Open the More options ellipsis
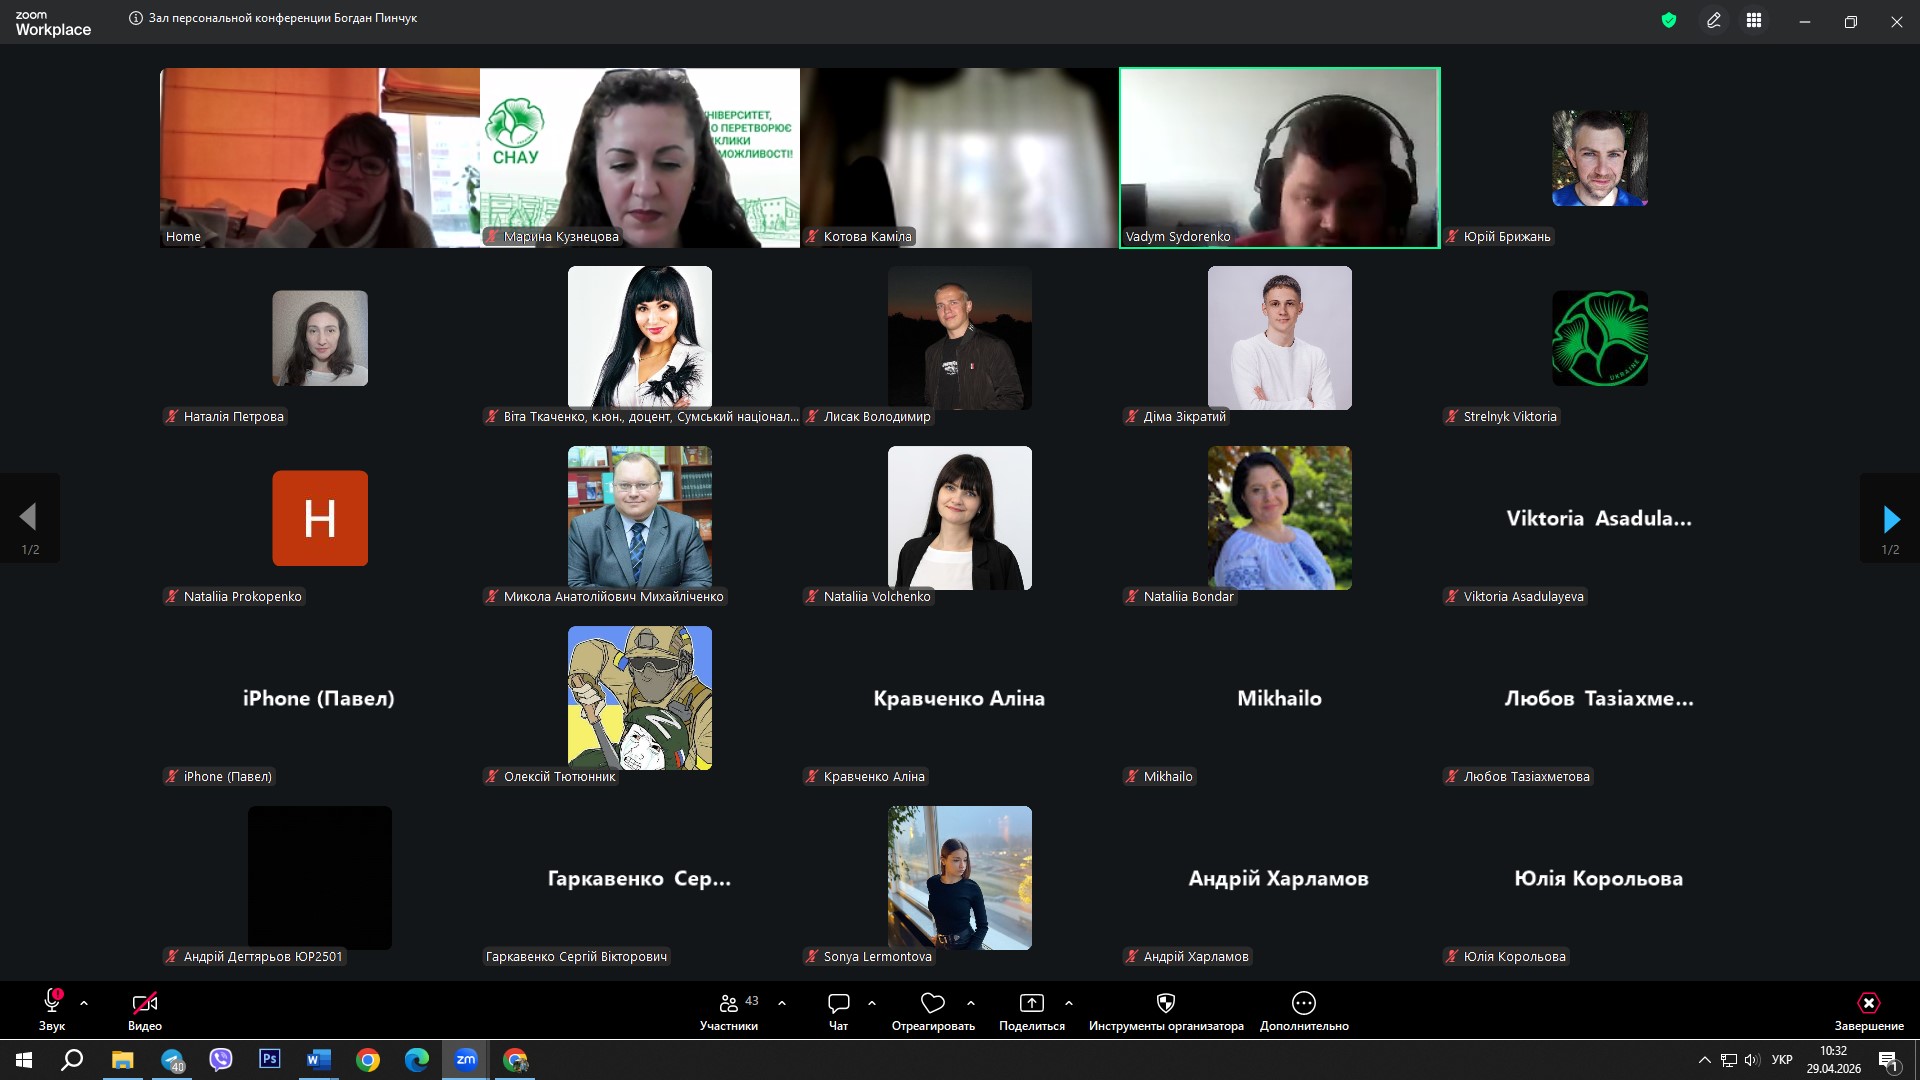The width and height of the screenshot is (1920, 1080). pyautogui.click(x=1303, y=1003)
